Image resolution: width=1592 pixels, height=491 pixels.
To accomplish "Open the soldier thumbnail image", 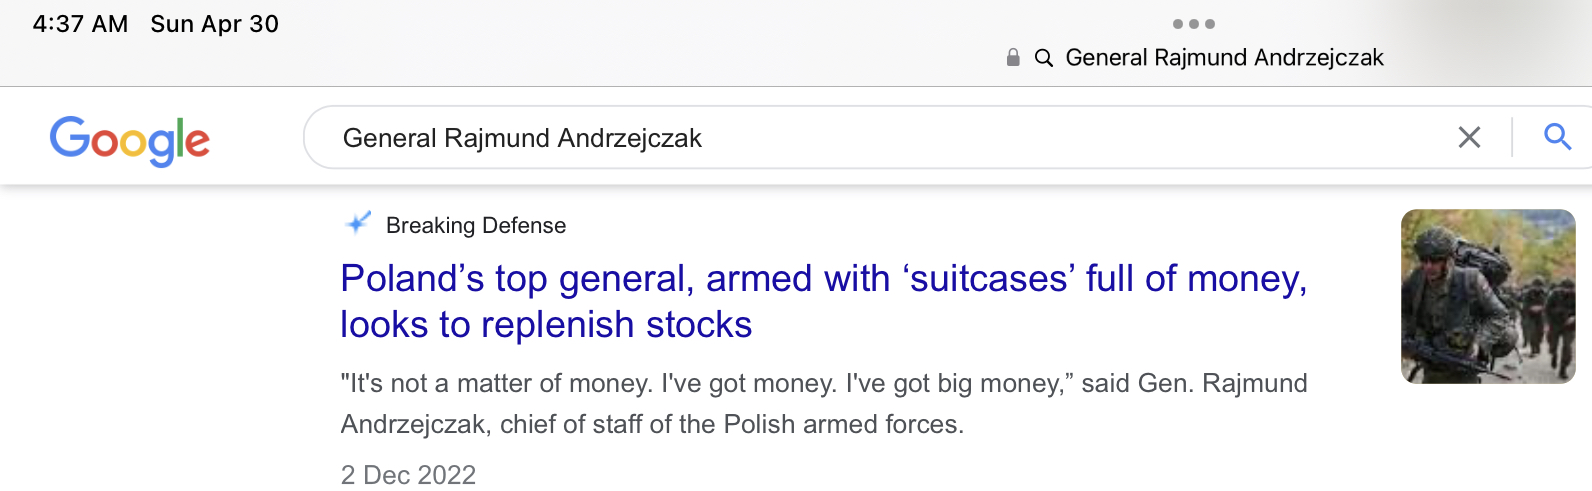I will tap(1487, 296).
